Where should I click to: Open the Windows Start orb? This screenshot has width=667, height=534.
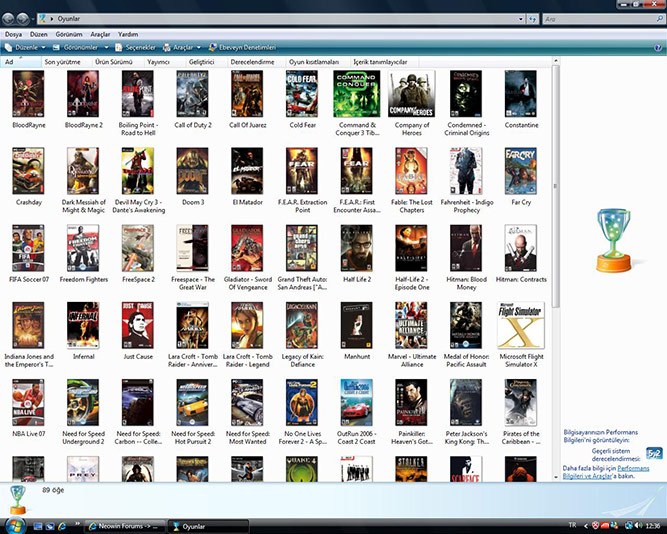(14, 525)
